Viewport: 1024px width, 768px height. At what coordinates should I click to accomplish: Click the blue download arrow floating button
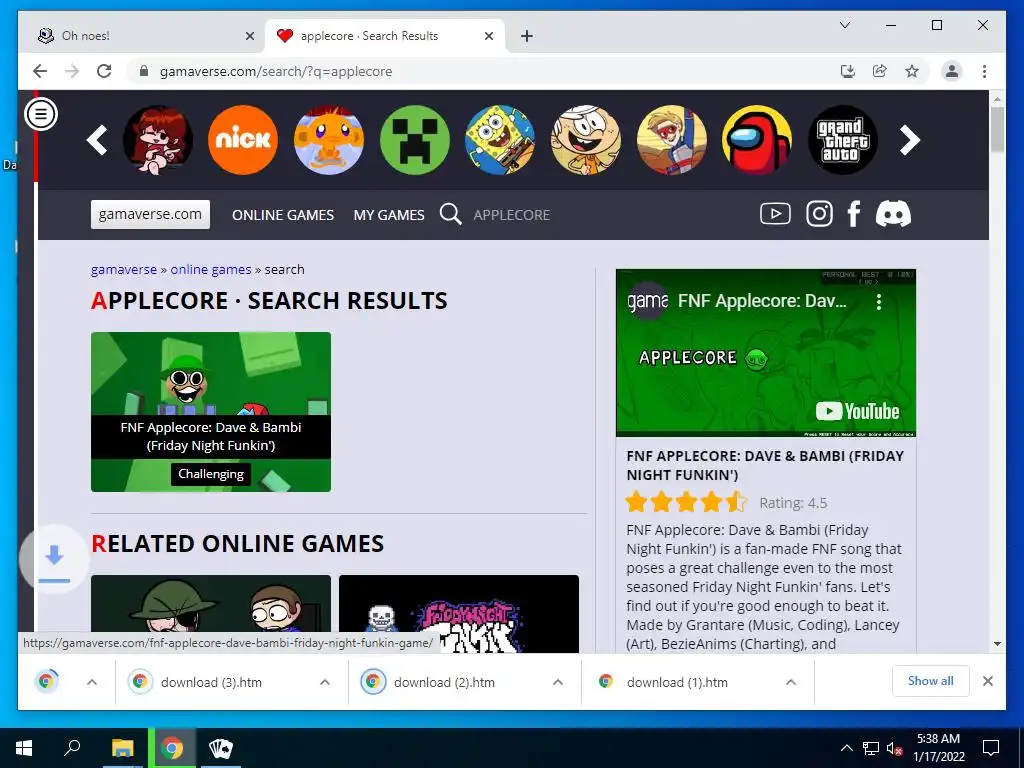[54, 559]
